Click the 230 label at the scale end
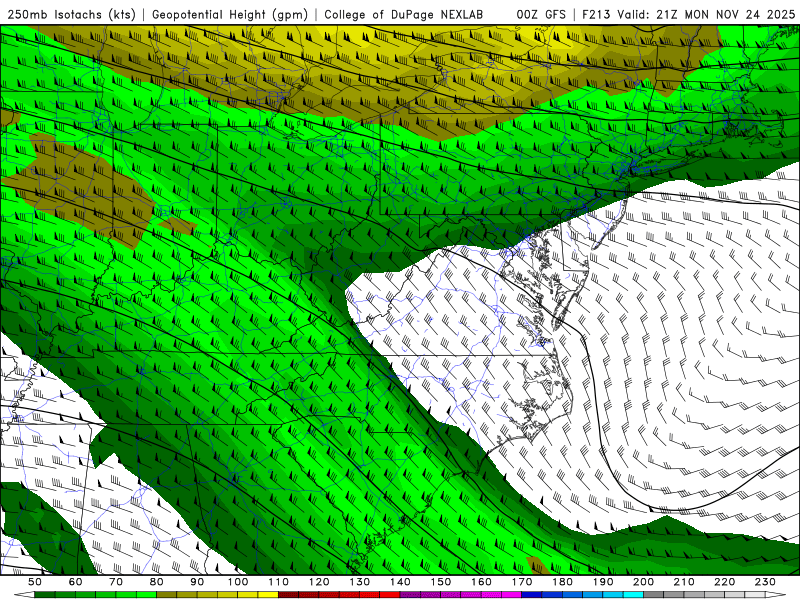The width and height of the screenshot is (800, 600). tap(766, 582)
